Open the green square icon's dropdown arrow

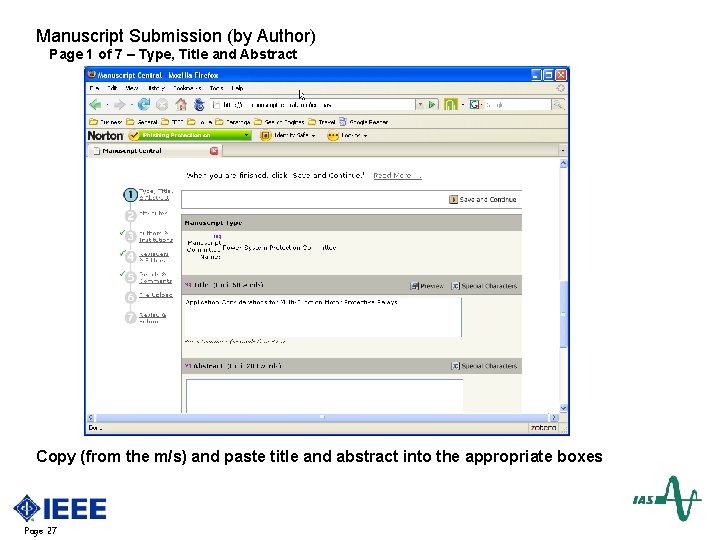(x=463, y=105)
